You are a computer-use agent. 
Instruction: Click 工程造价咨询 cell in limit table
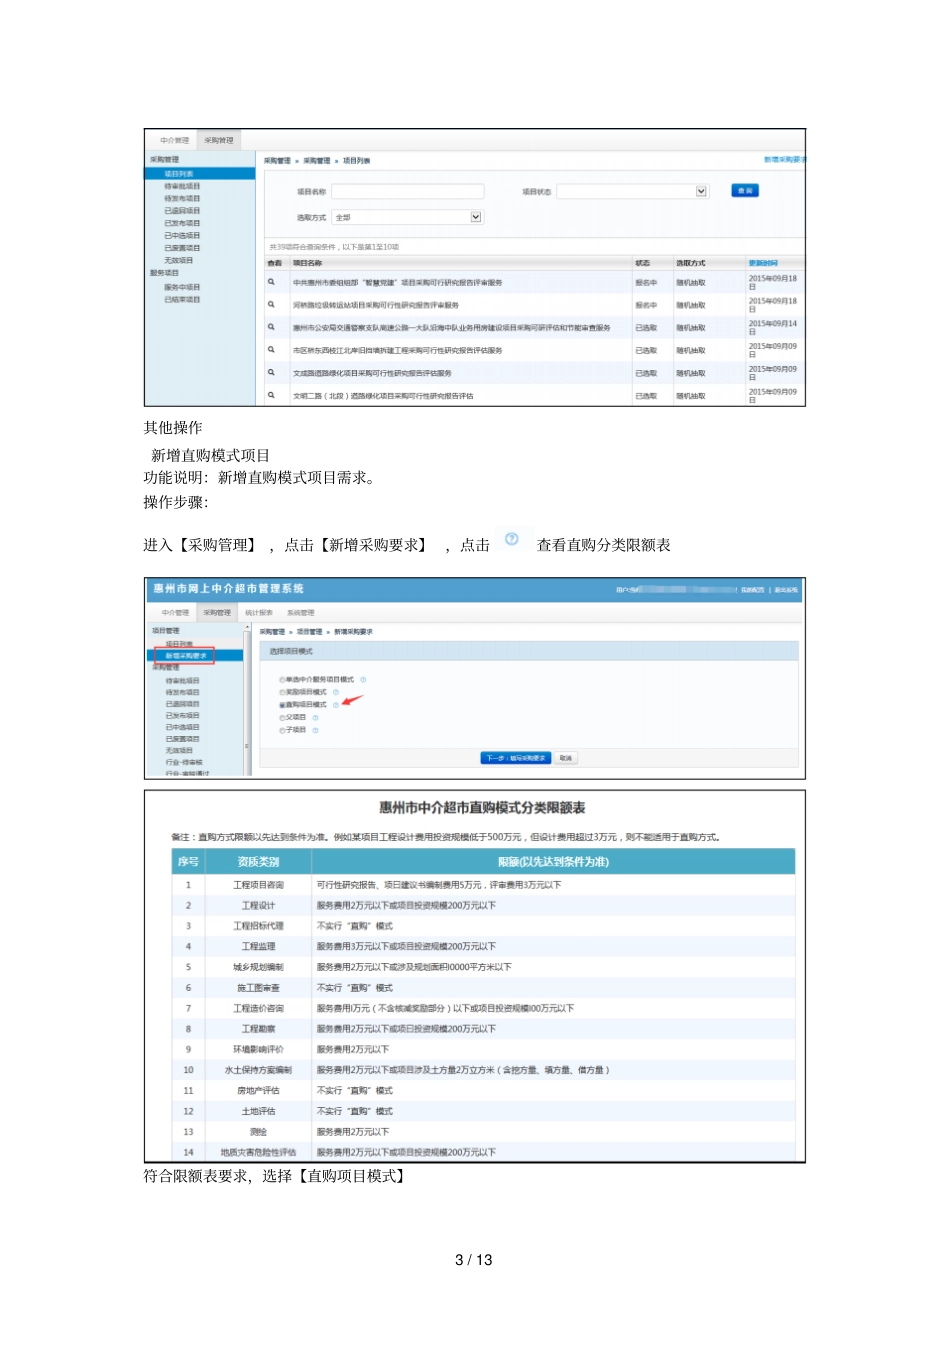click(x=258, y=1008)
